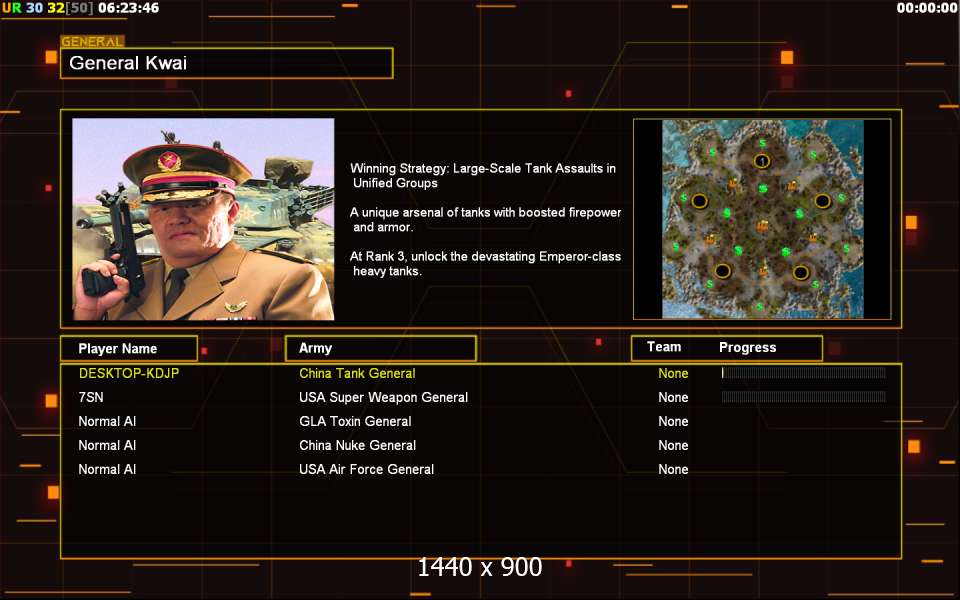
Task: Click the Progress column label
Action: [748, 348]
